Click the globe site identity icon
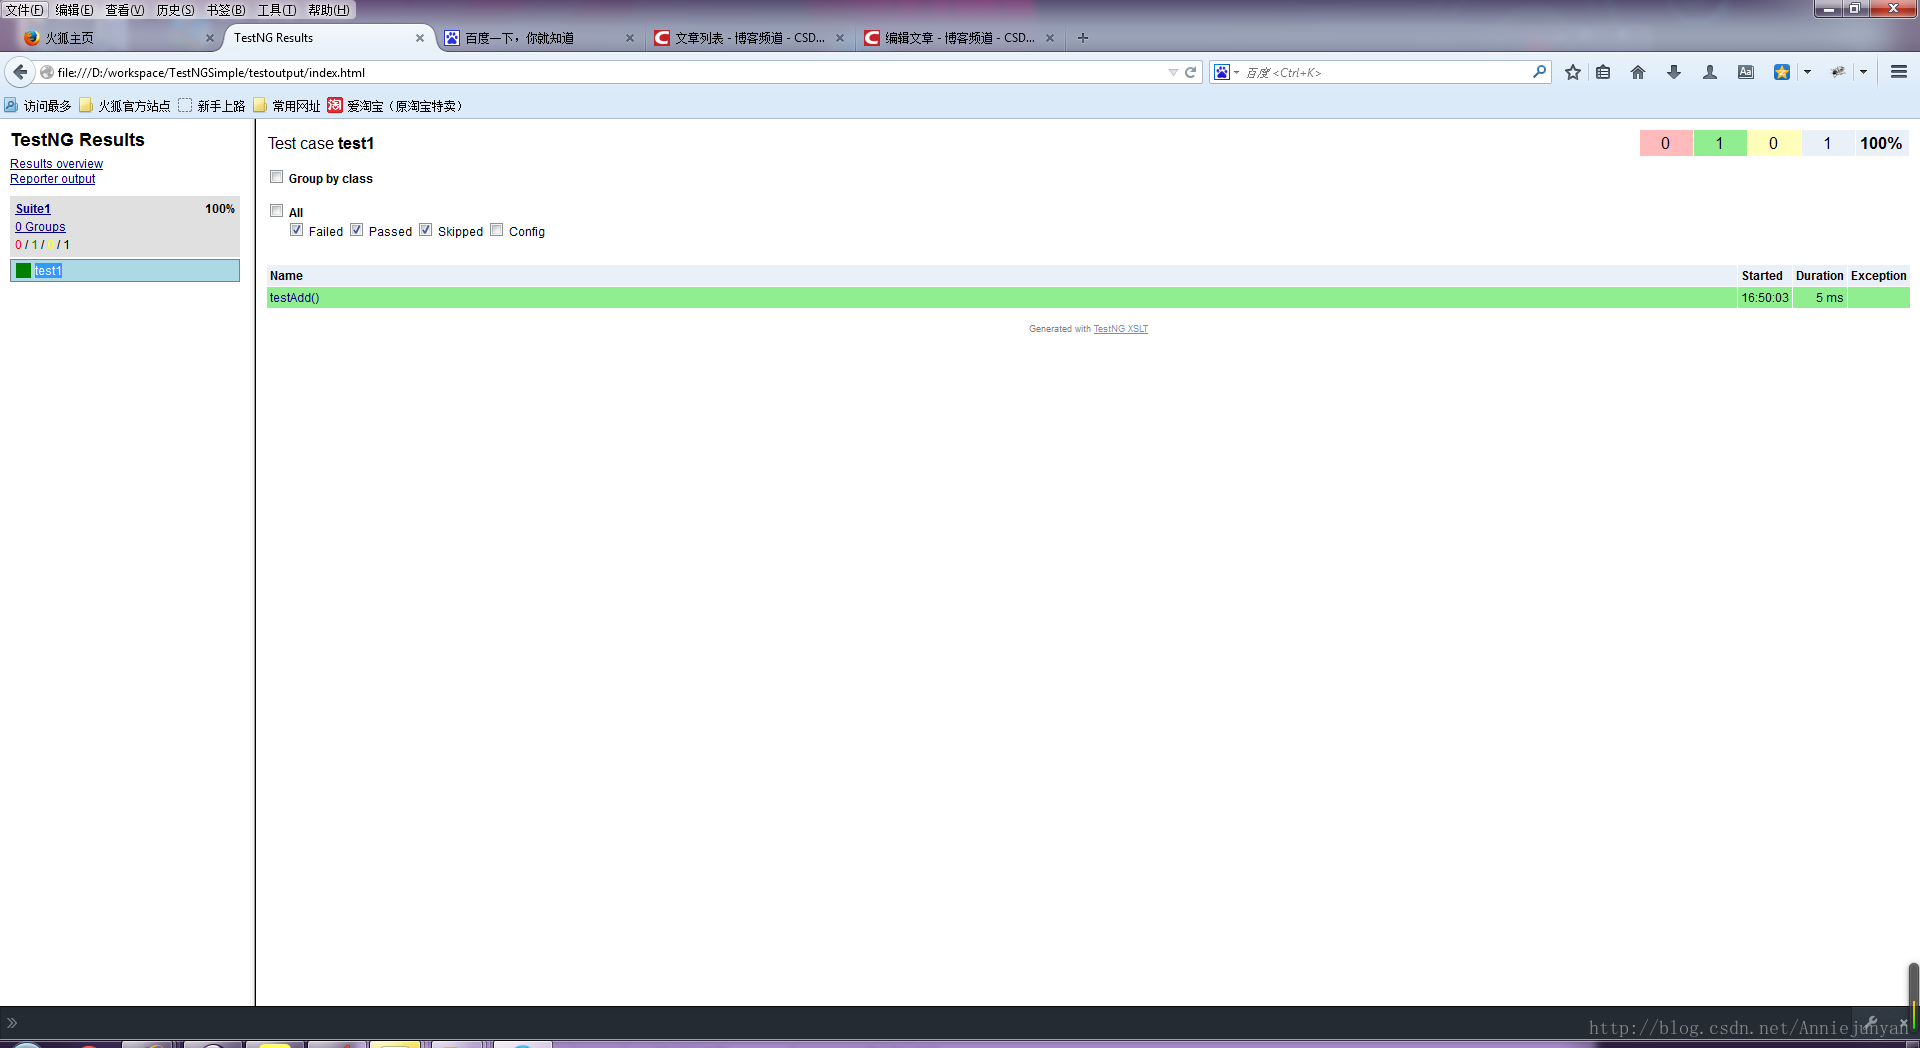1920x1048 pixels. coord(47,72)
